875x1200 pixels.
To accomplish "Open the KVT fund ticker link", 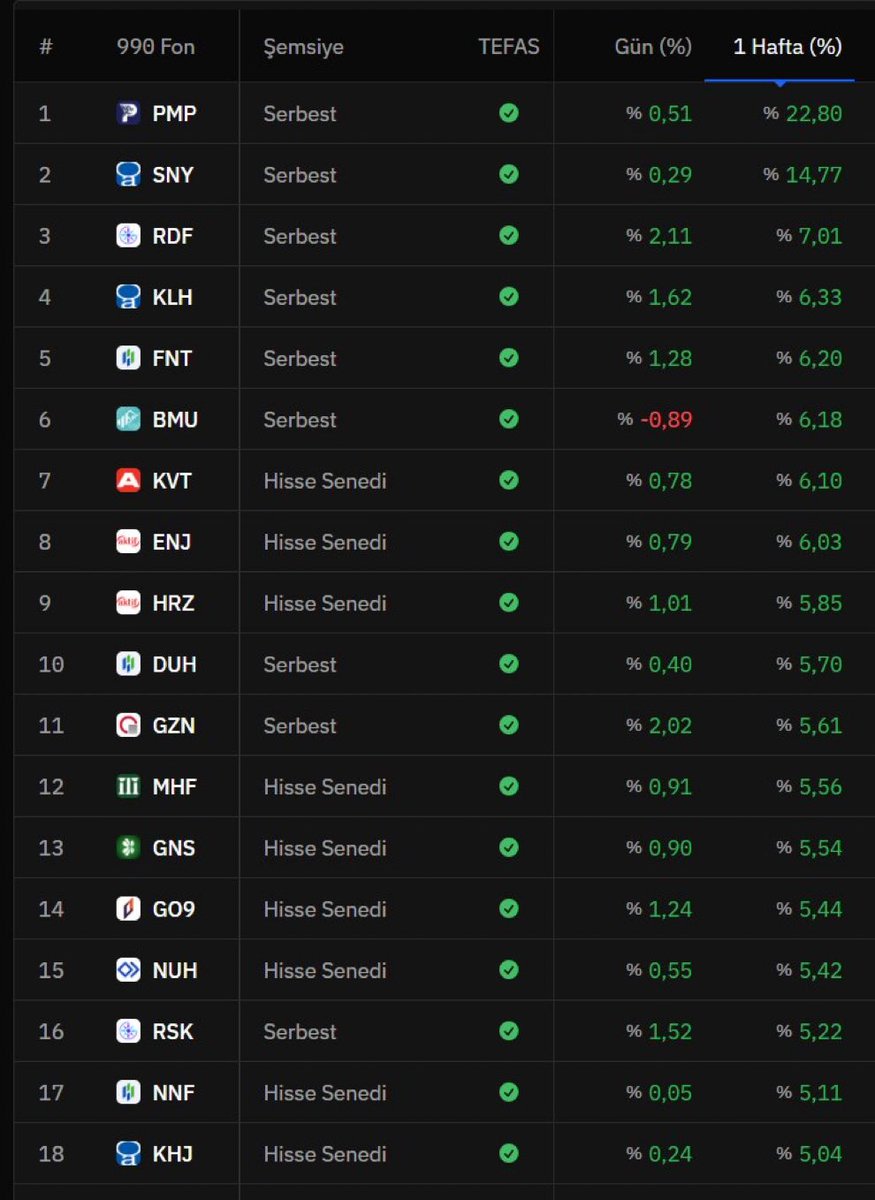I will click(x=172, y=480).
